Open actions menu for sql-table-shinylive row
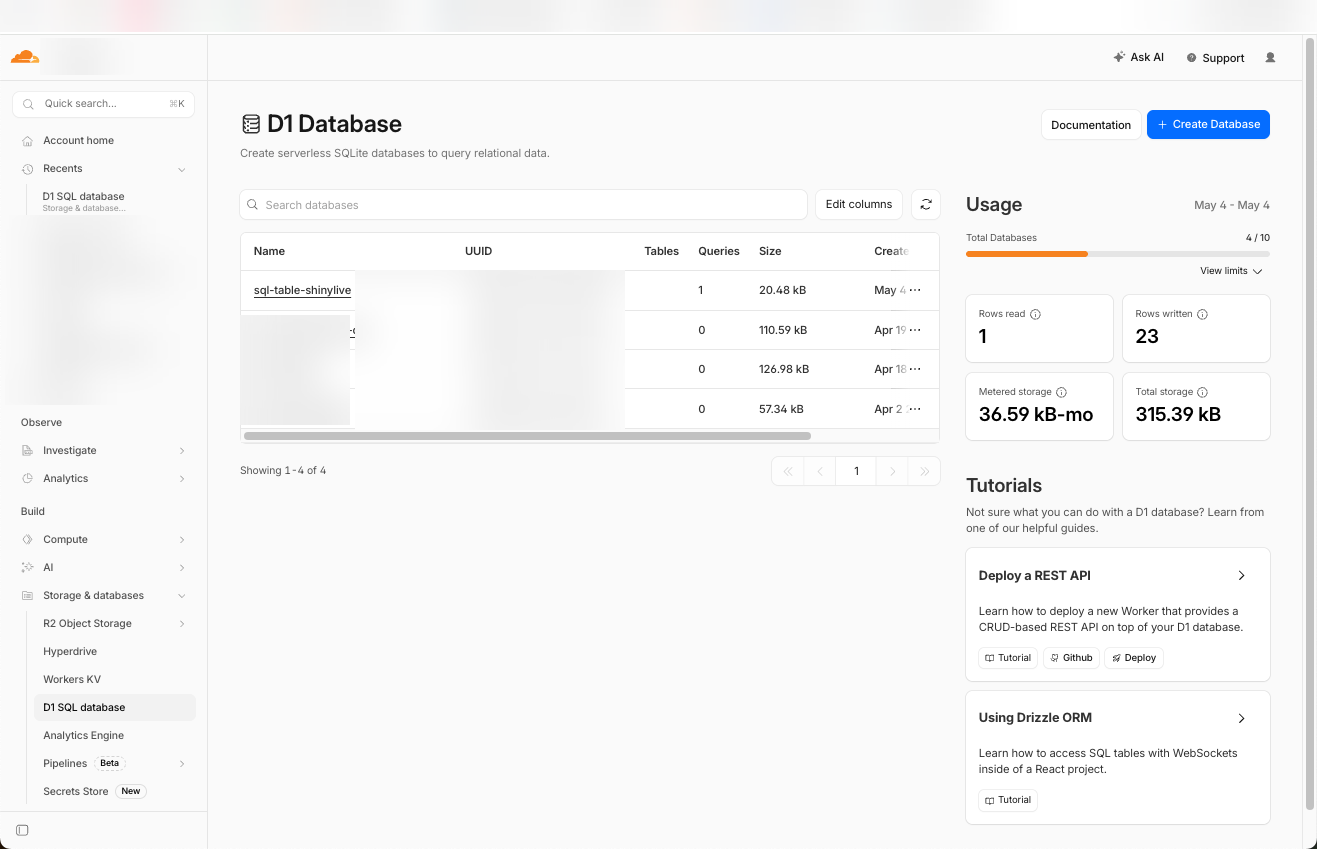The image size is (1317, 849). click(915, 291)
